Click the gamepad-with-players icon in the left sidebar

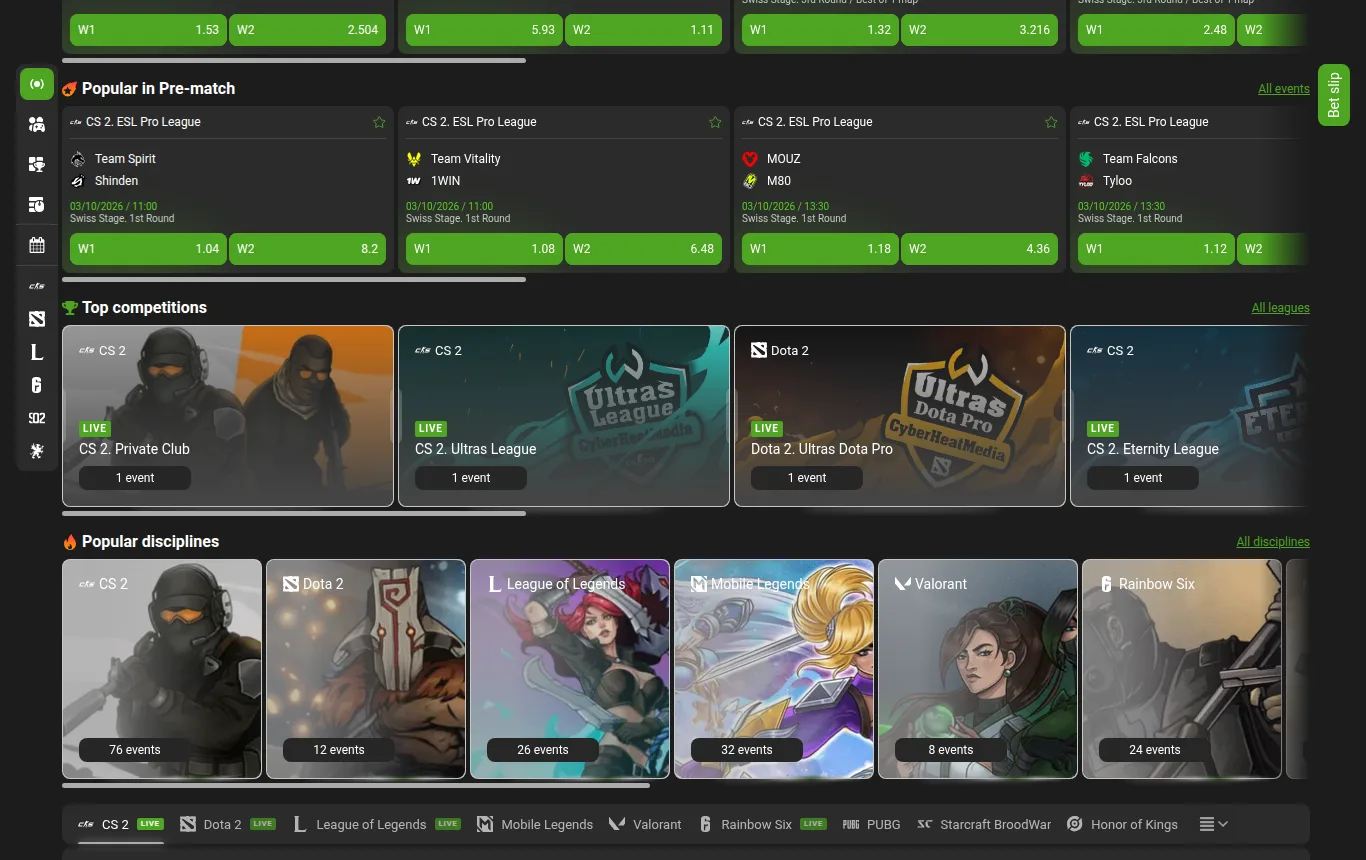tap(37, 124)
